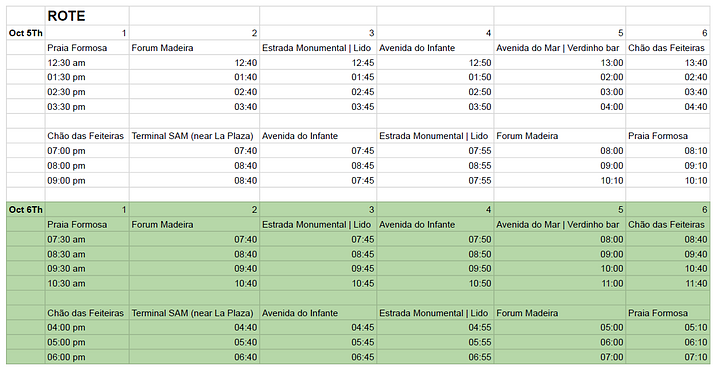The width and height of the screenshot is (720, 372).
Task: Select the 05:00 pm departure cell
Action: (87, 342)
